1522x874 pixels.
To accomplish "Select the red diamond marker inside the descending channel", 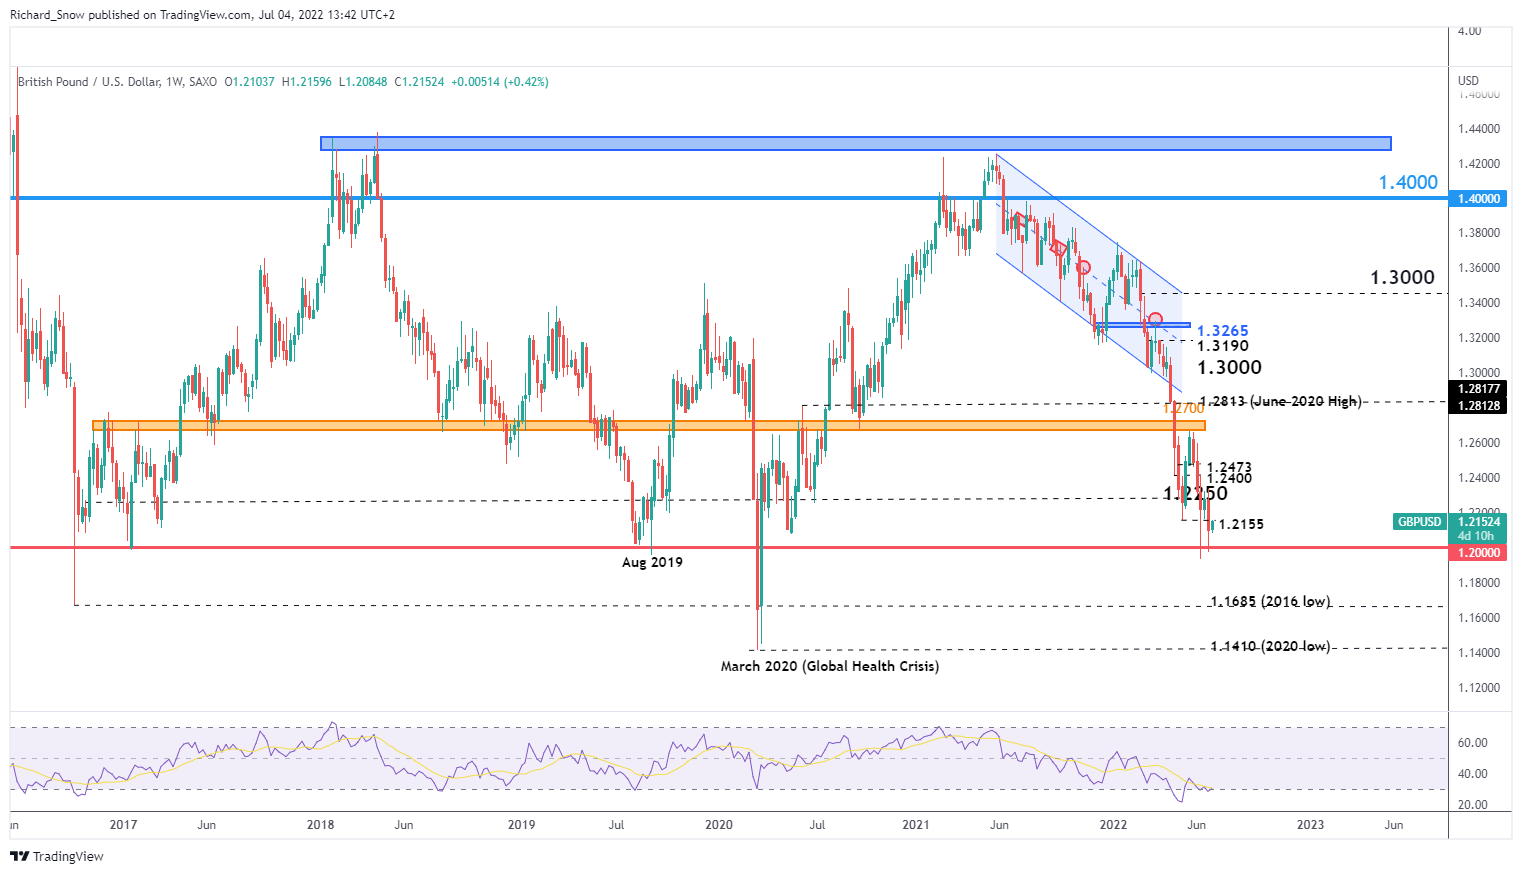I will 1058,248.
